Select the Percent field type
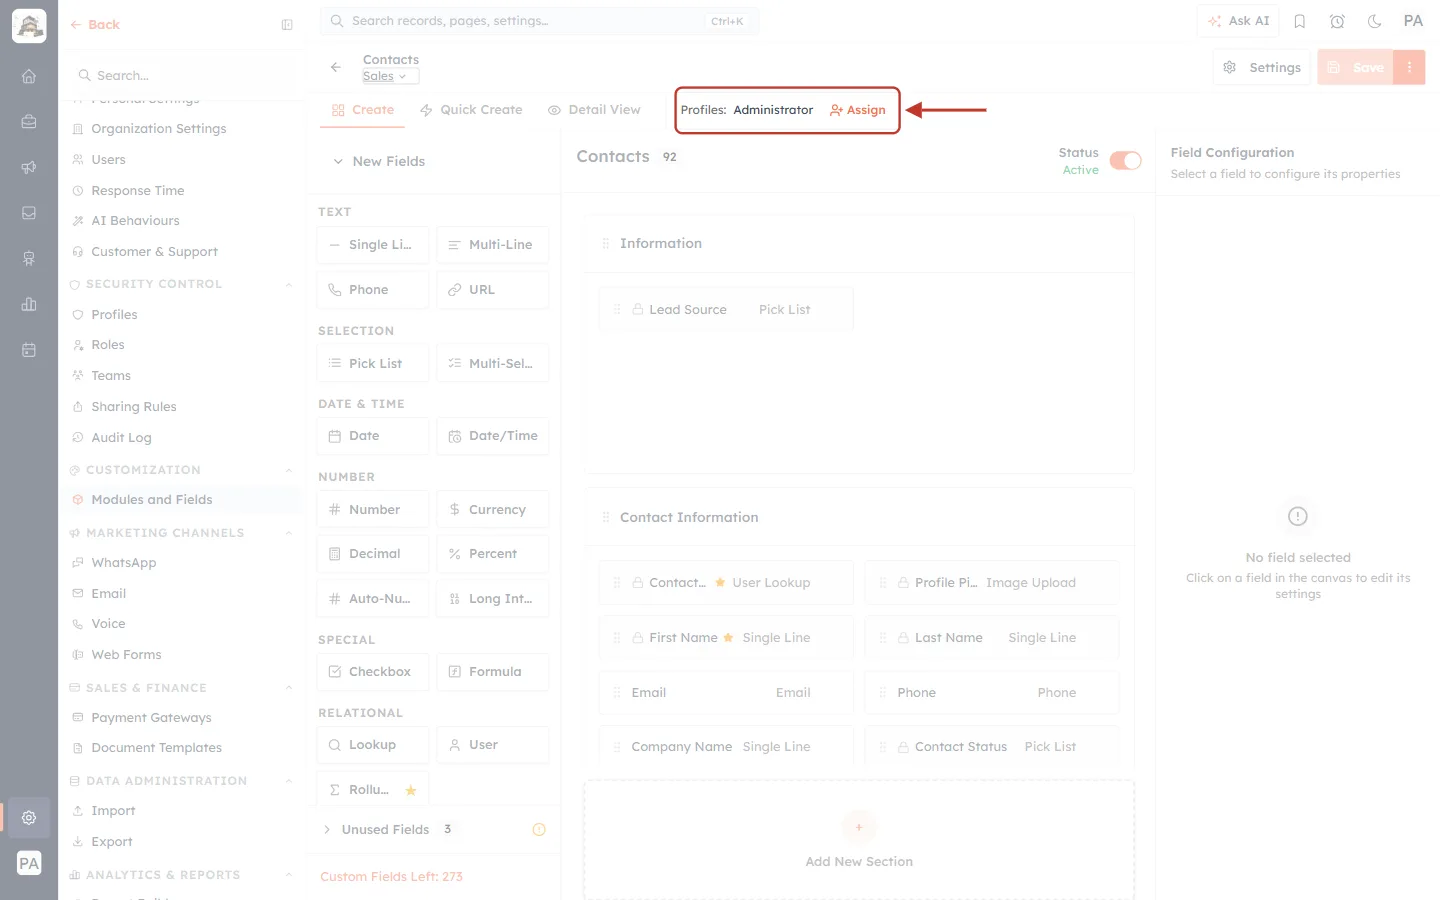 point(493,554)
